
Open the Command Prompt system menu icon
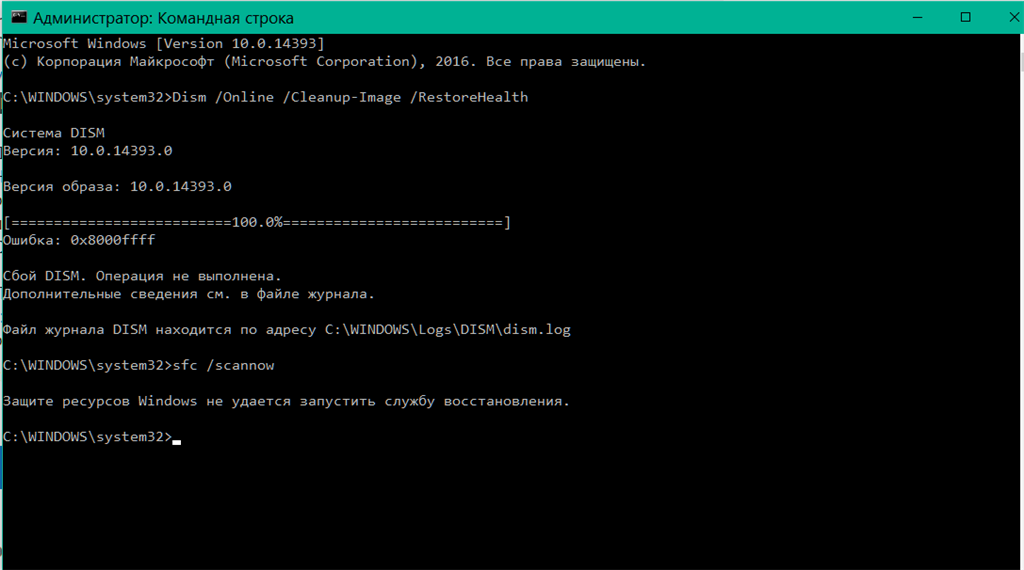18,18
